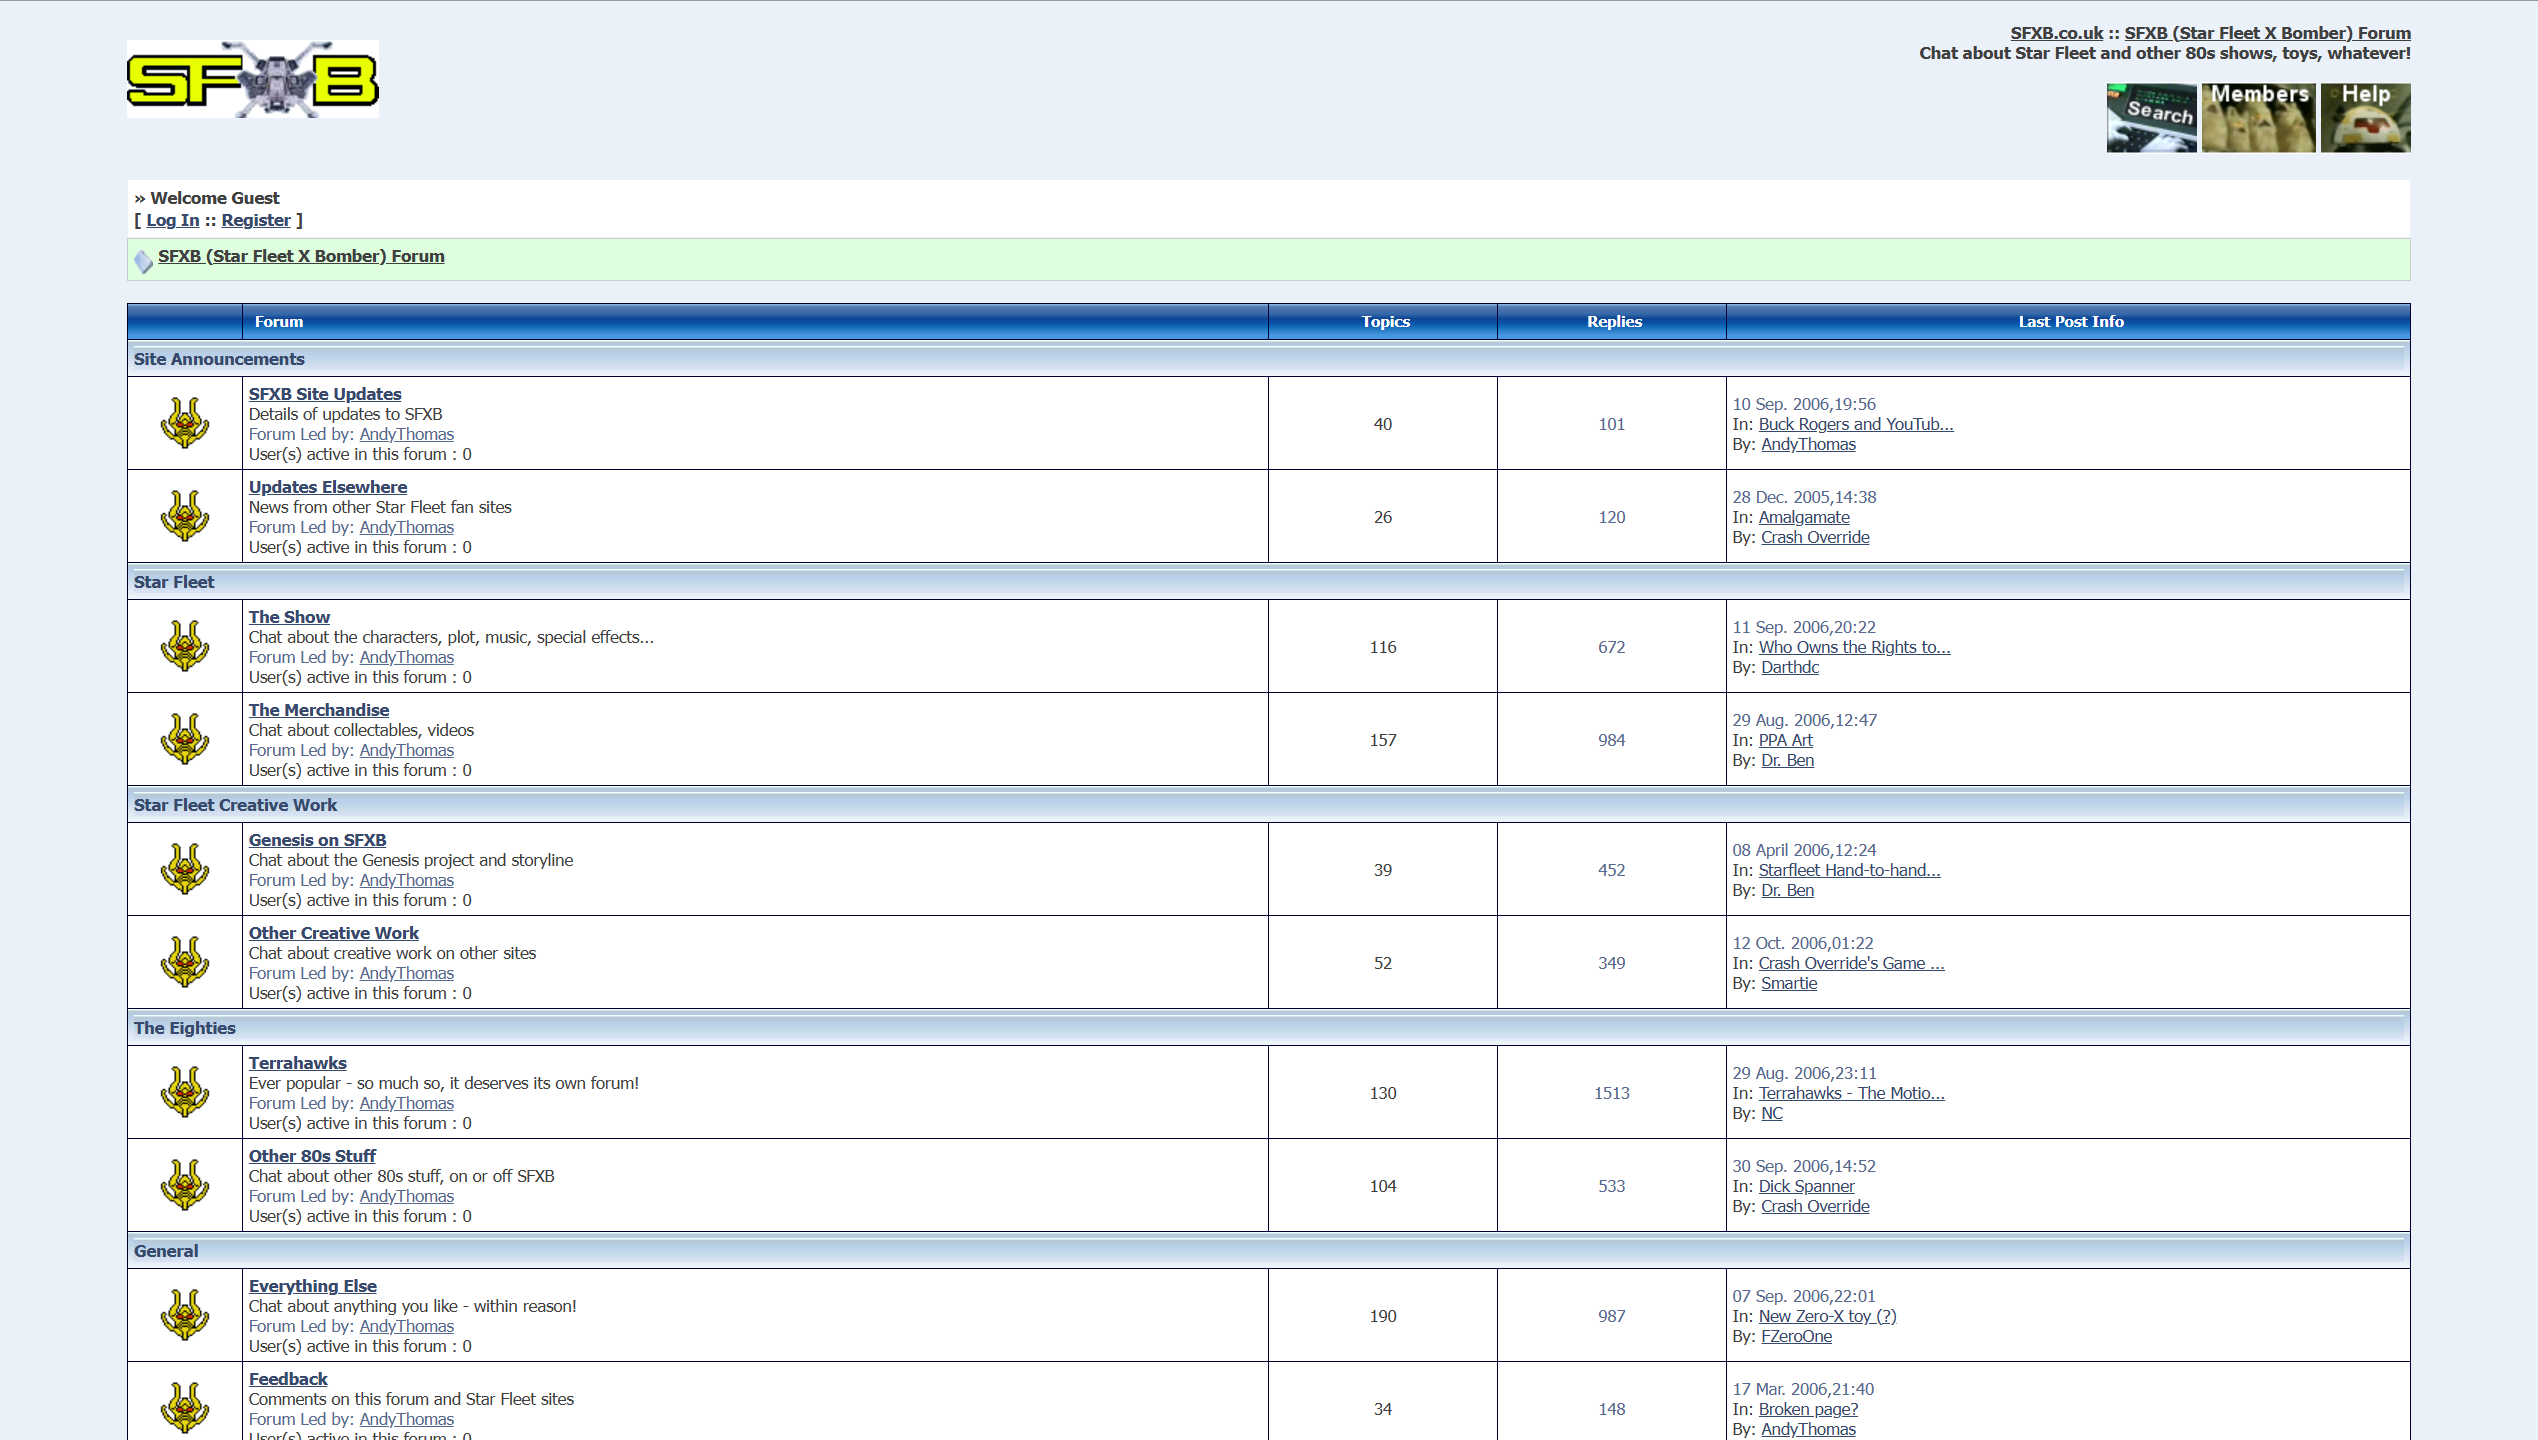Screen dimensions: 2538x1440
Task: Click the 'Replies' column header
Action: [1614, 321]
